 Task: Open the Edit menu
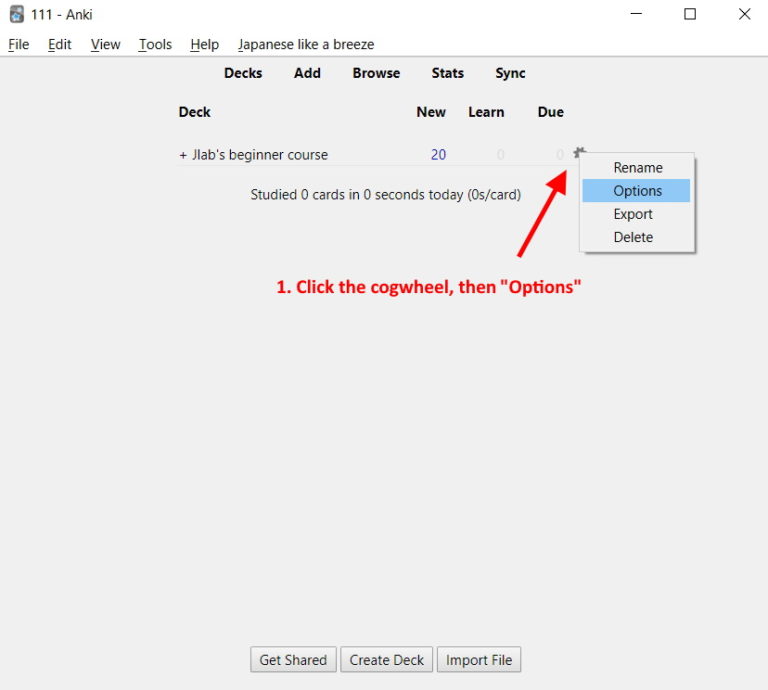tap(60, 44)
